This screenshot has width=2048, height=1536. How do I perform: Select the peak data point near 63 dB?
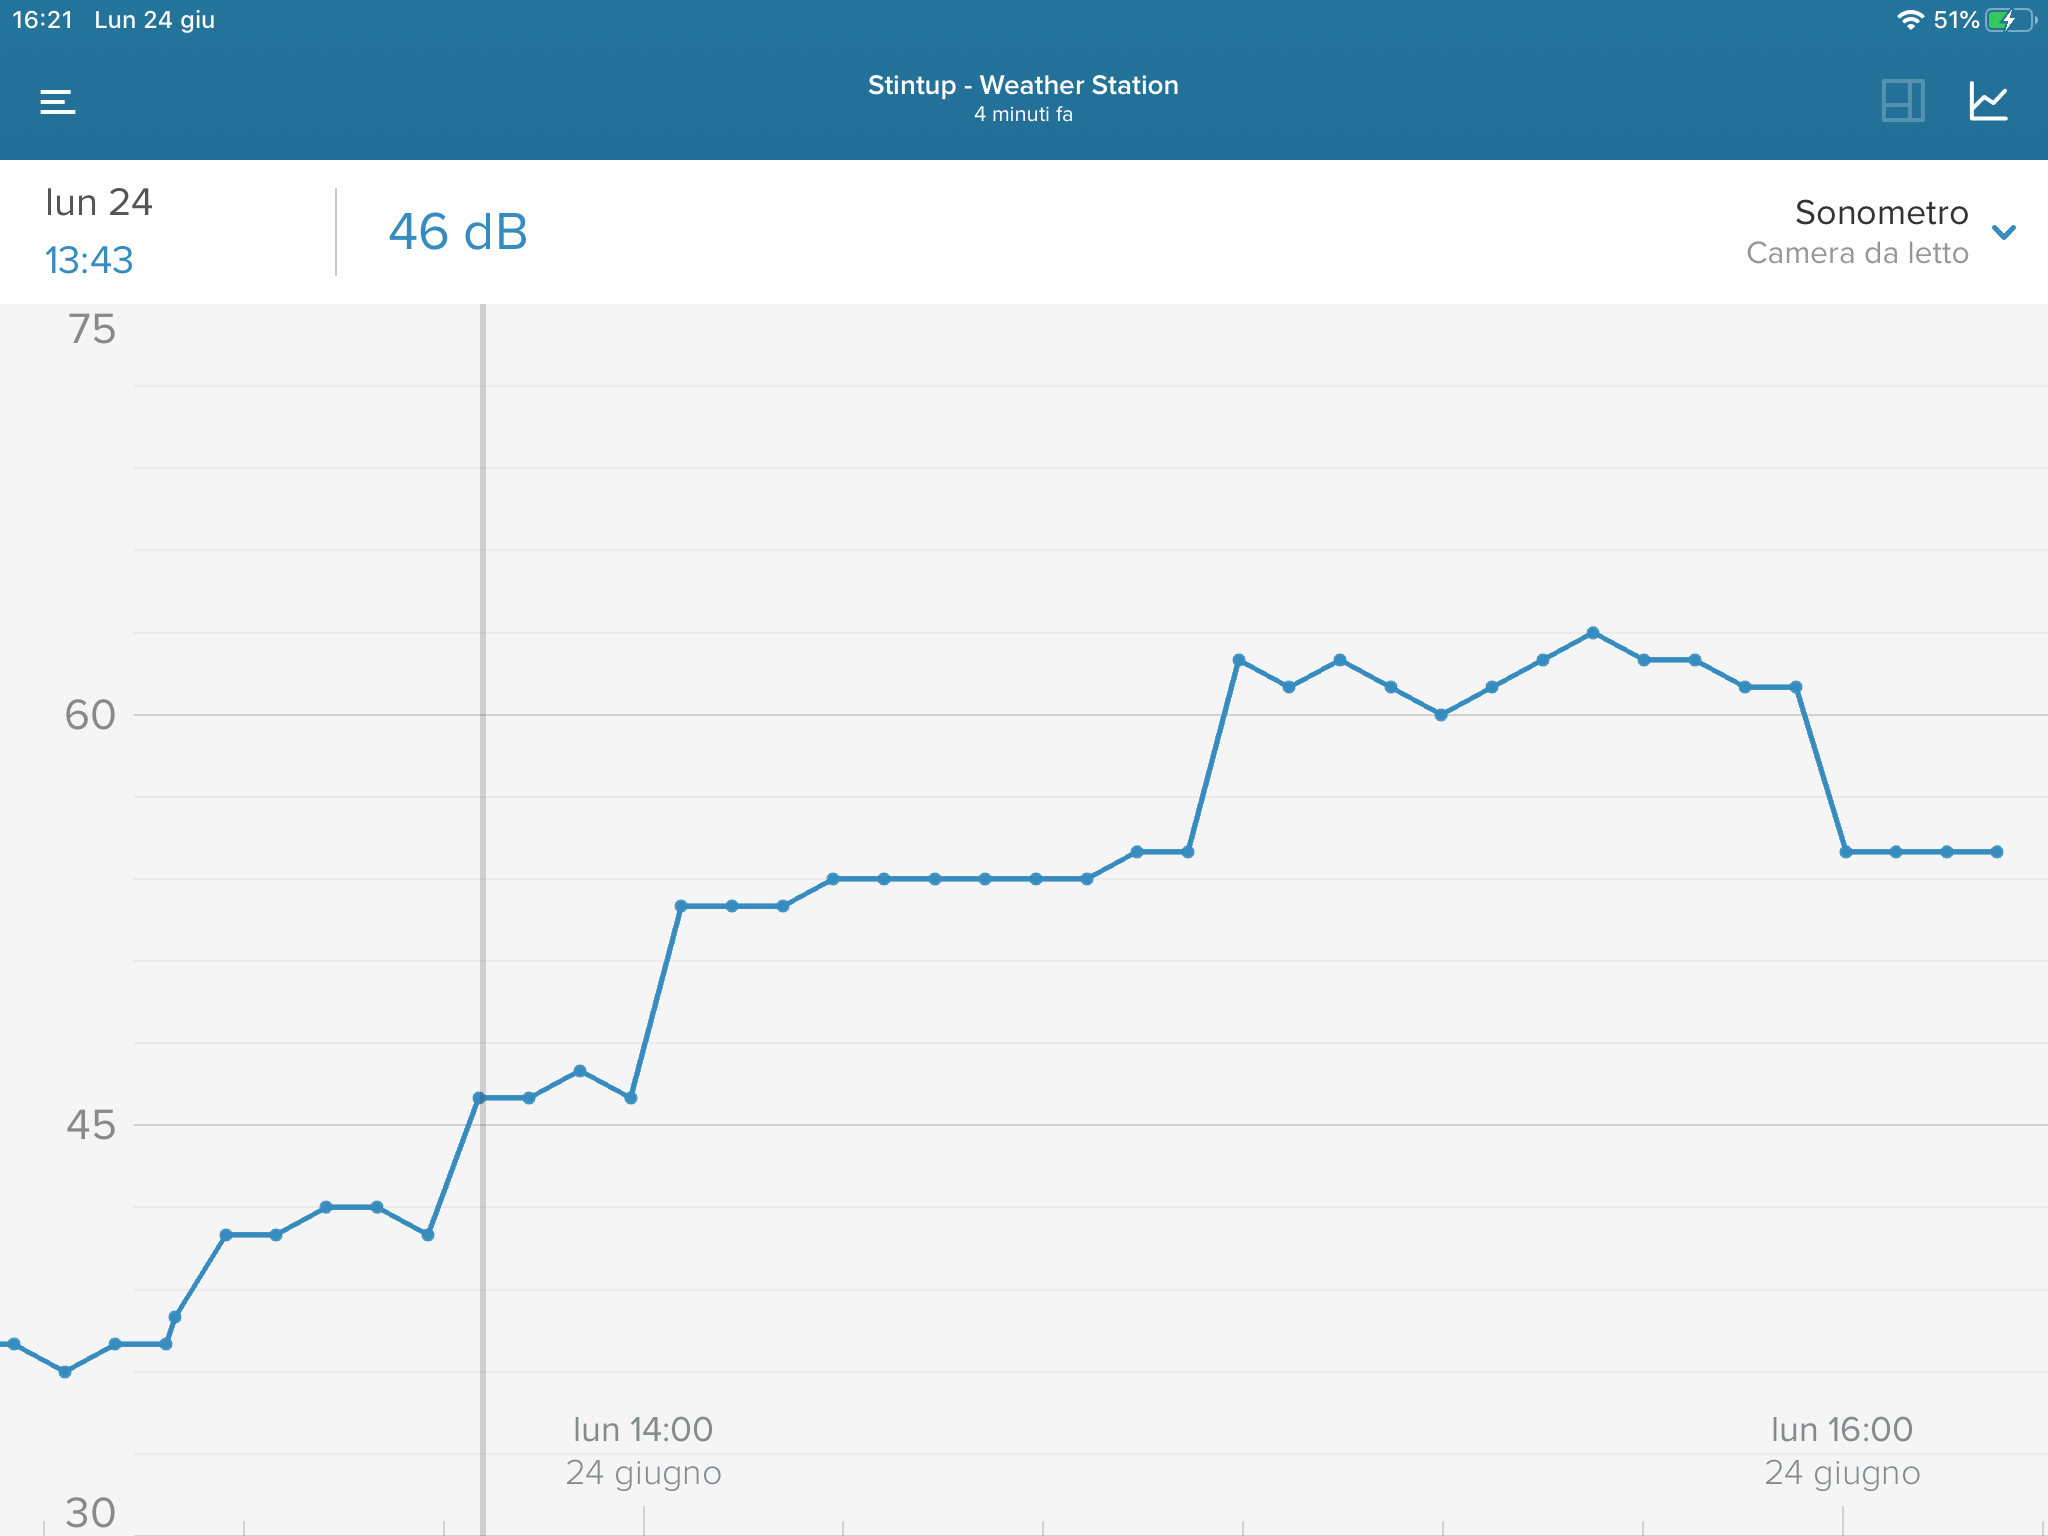pos(1593,633)
